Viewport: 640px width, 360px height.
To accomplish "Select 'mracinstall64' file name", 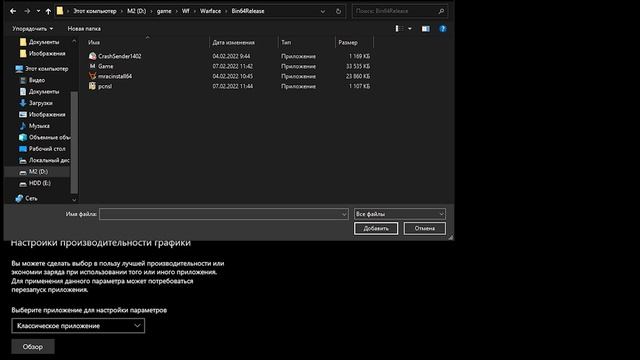I will [115, 76].
